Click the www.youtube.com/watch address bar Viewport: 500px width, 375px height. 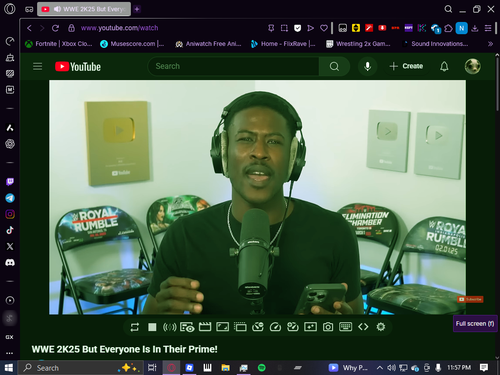[x=119, y=28]
